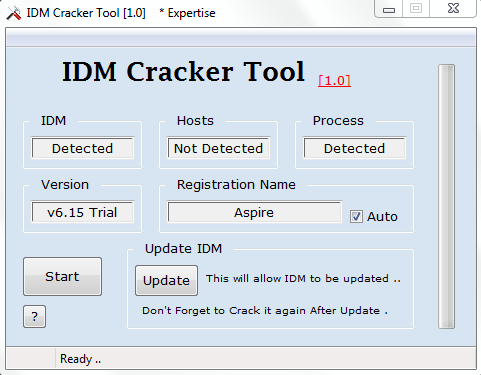Click the disabled maximize window button

click(416, 8)
